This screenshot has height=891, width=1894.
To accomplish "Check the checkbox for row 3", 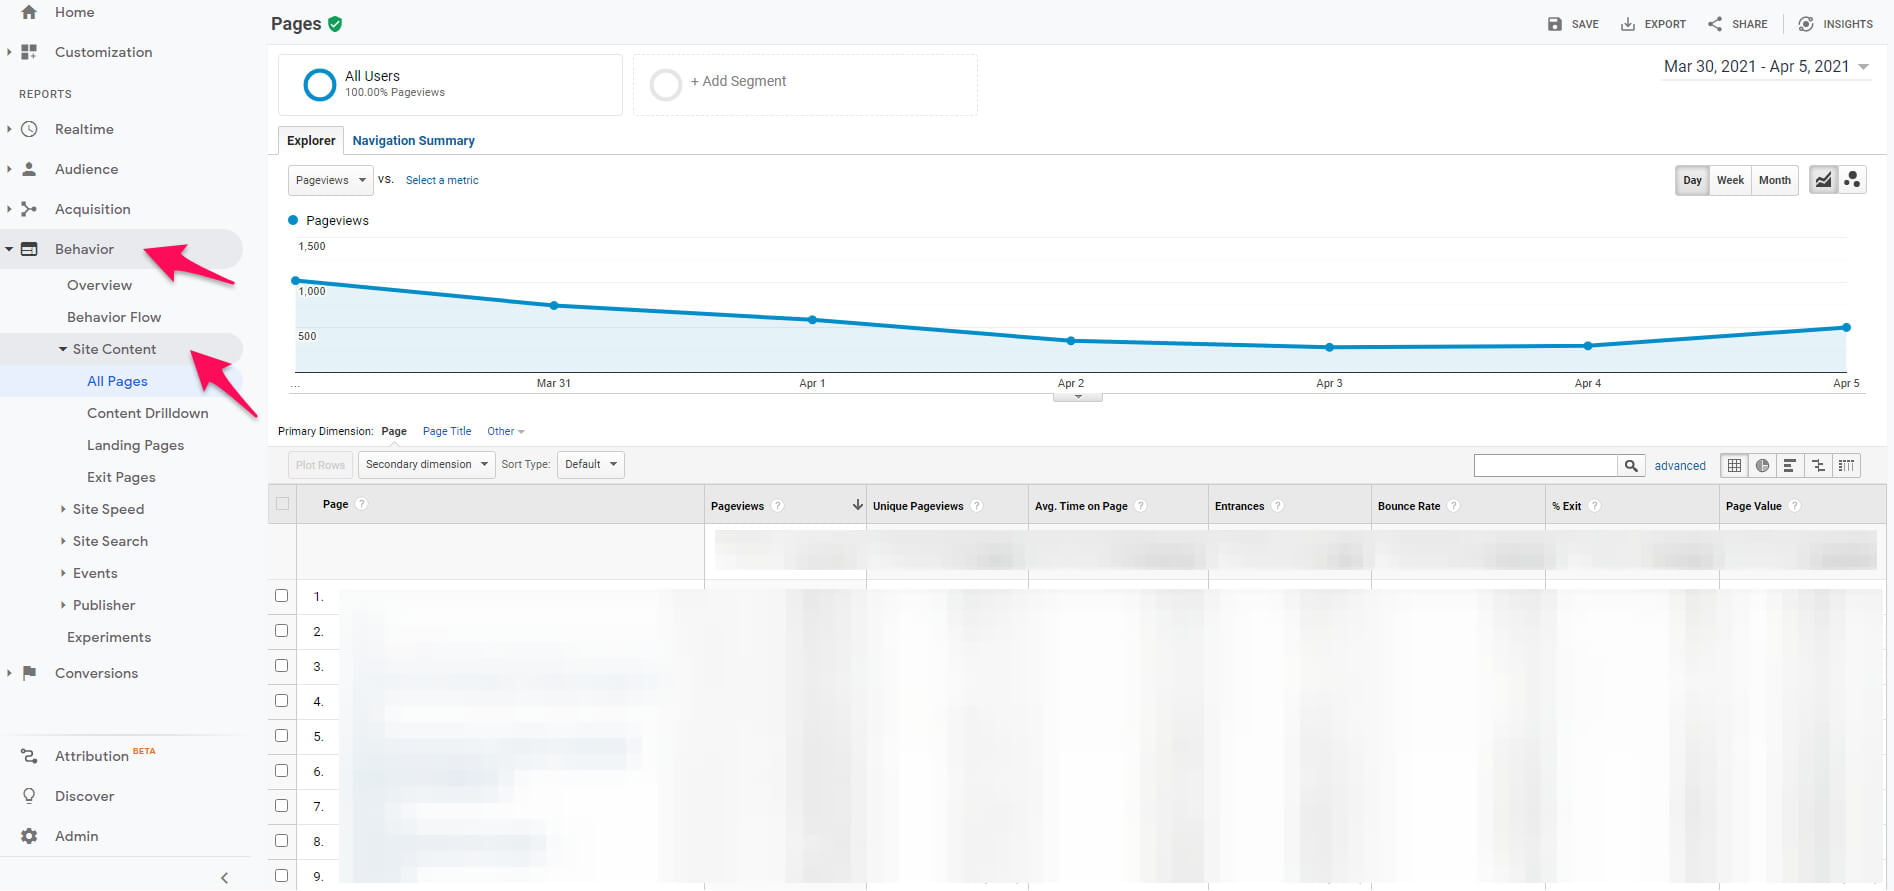I will point(281,666).
